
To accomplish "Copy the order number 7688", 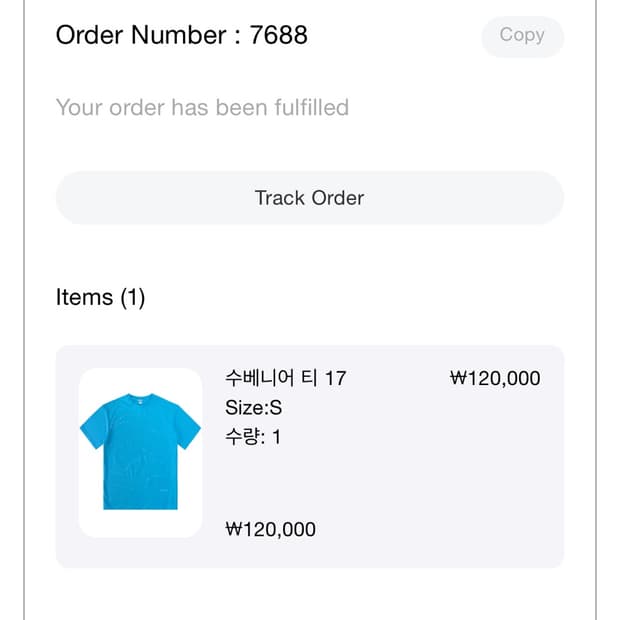I will (x=522, y=36).
